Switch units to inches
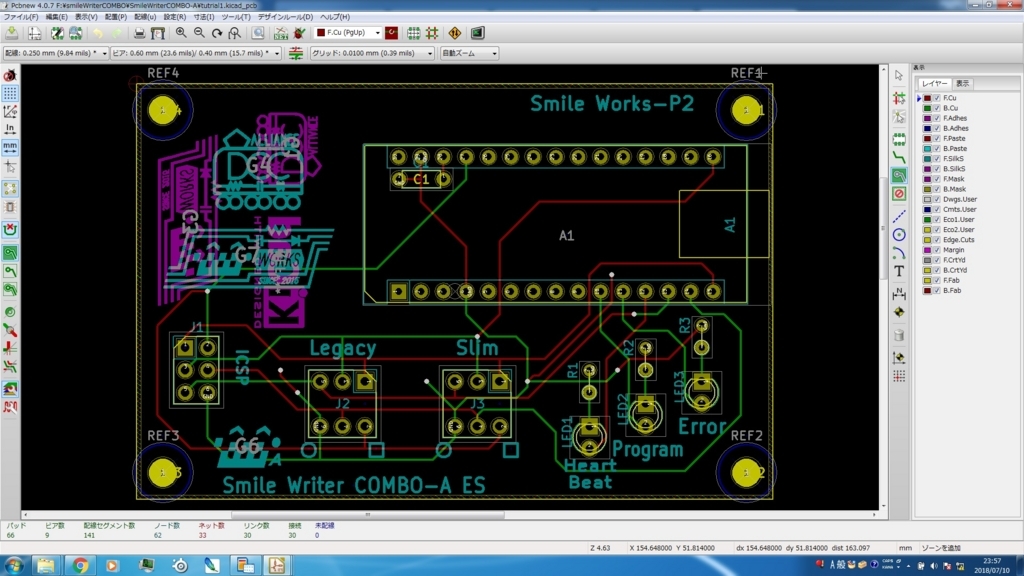The height and width of the screenshot is (576, 1024). click(x=10, y=129)
